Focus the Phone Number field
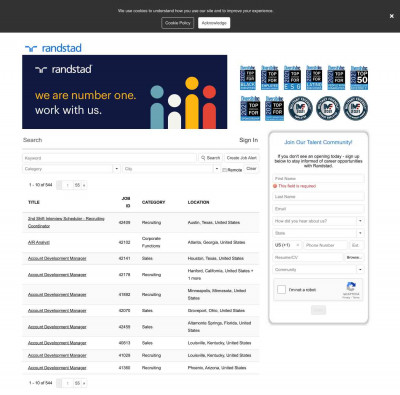Image resolution: width=400 pixels, height=395 pixels. (x=325, y=245)
